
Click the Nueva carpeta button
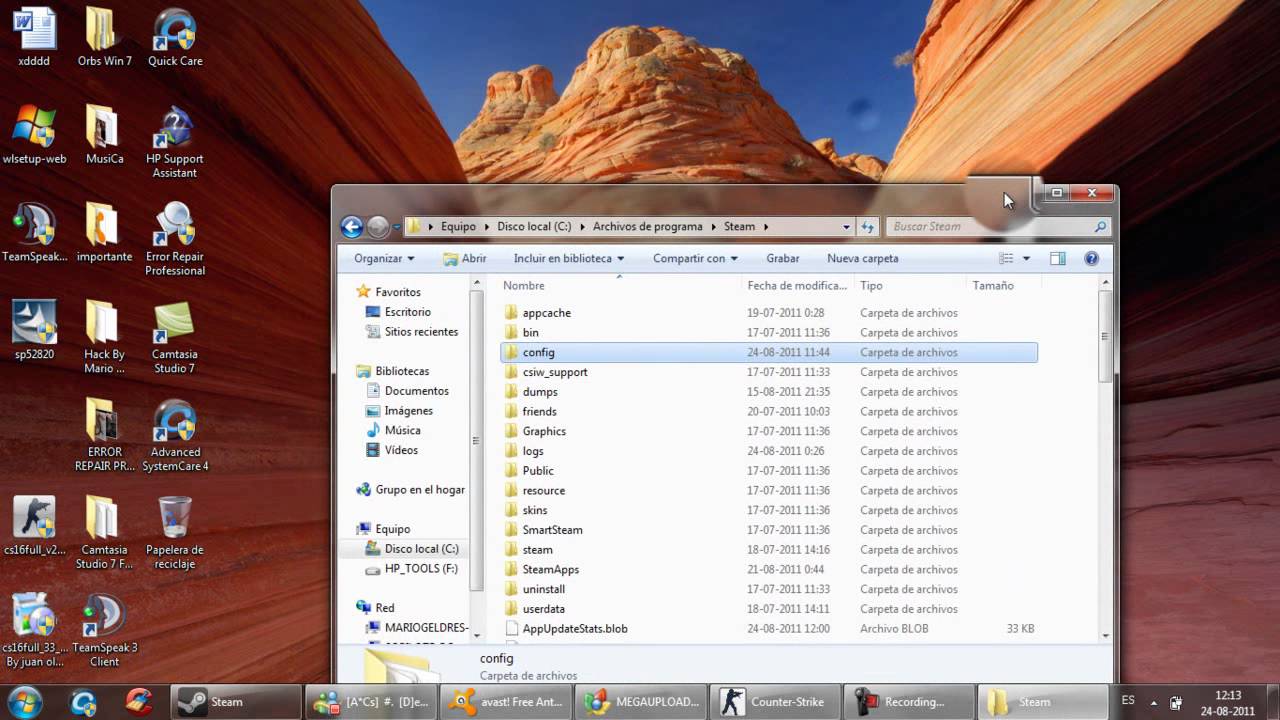tap(862, 258)
